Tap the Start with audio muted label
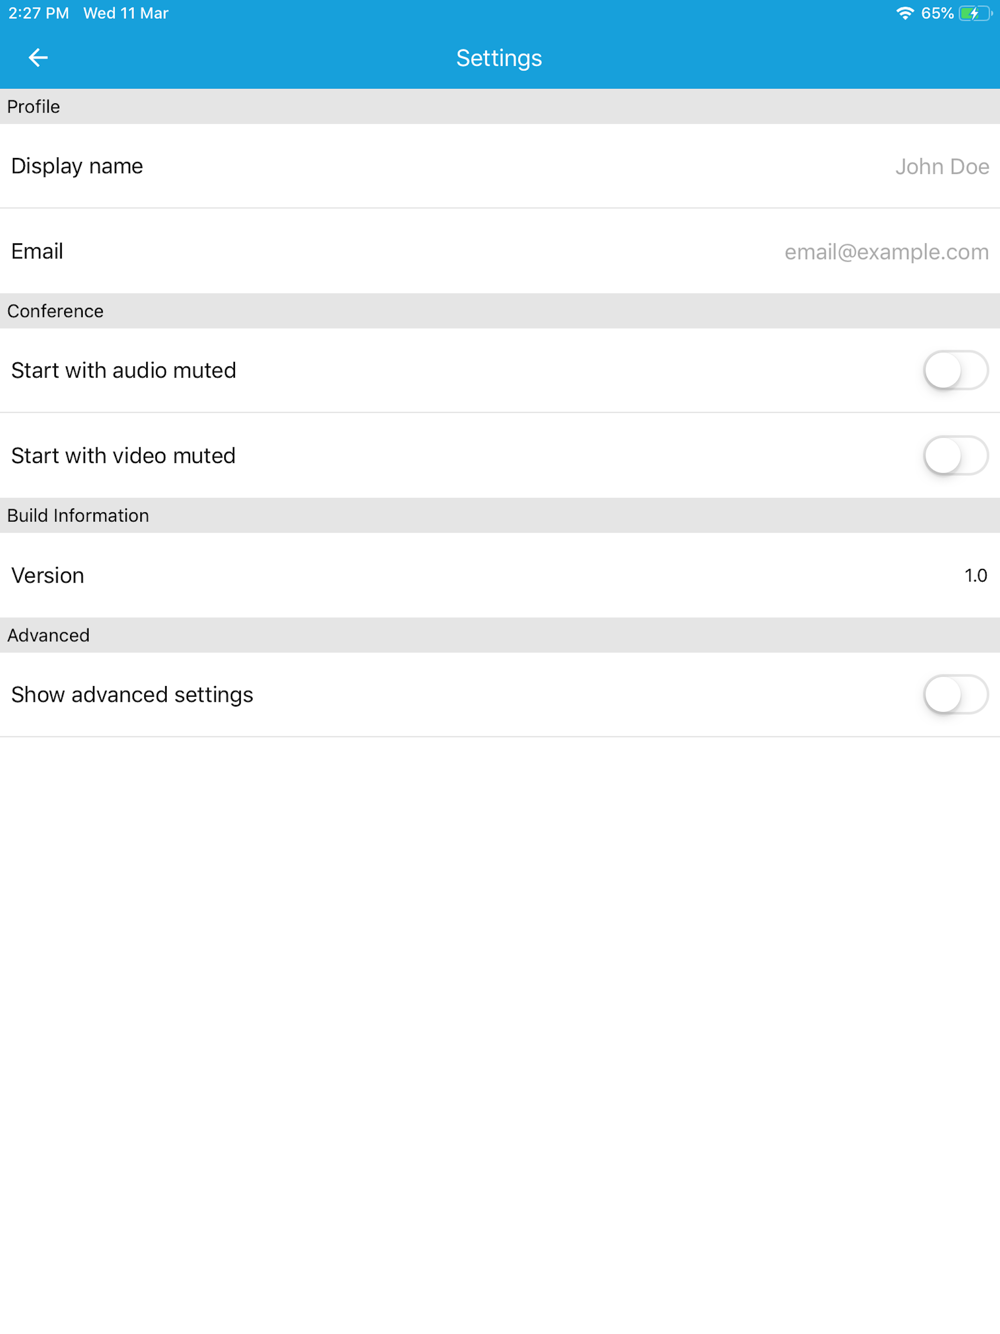1000x1334 pixels. pyautogui.click(x=124, y=370)
